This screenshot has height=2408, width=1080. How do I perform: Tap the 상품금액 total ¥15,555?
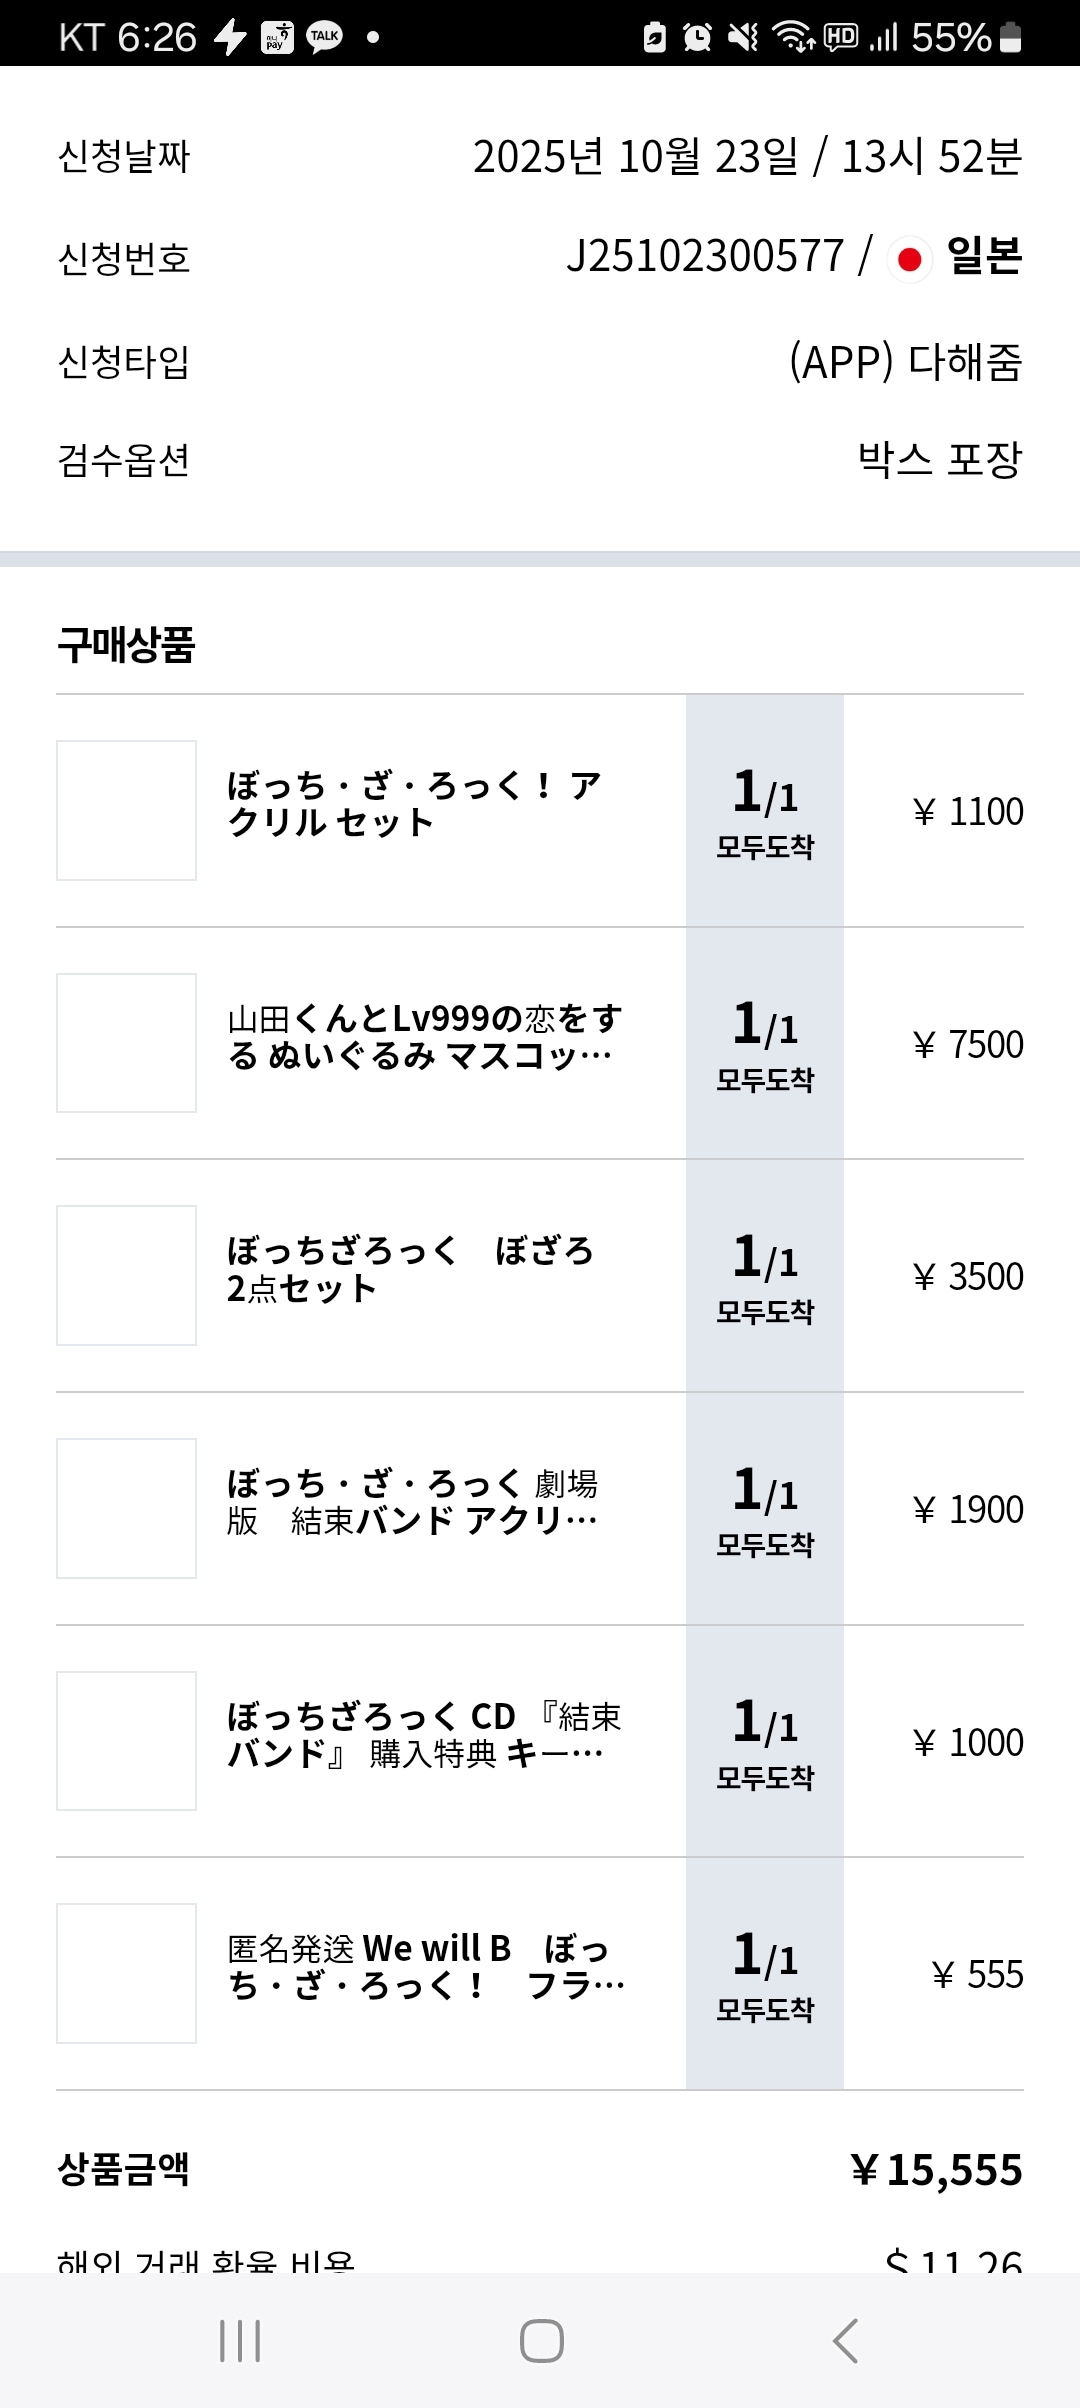[936, 2170]
